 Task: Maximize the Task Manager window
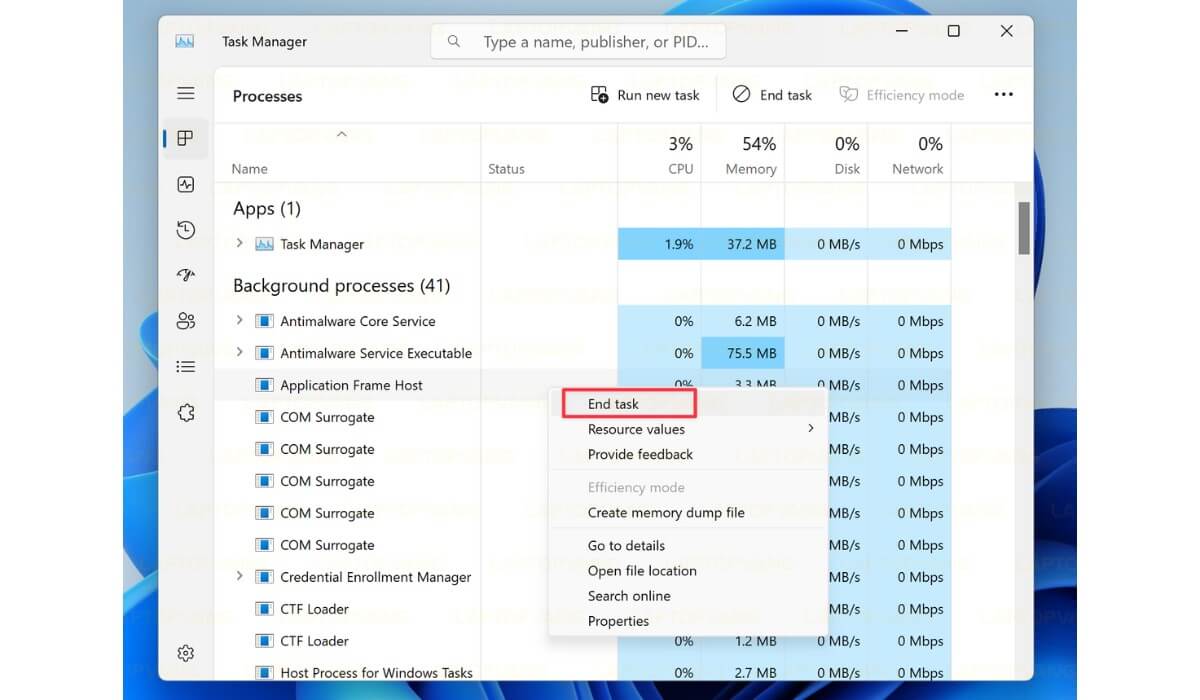[x=953, y=32]
